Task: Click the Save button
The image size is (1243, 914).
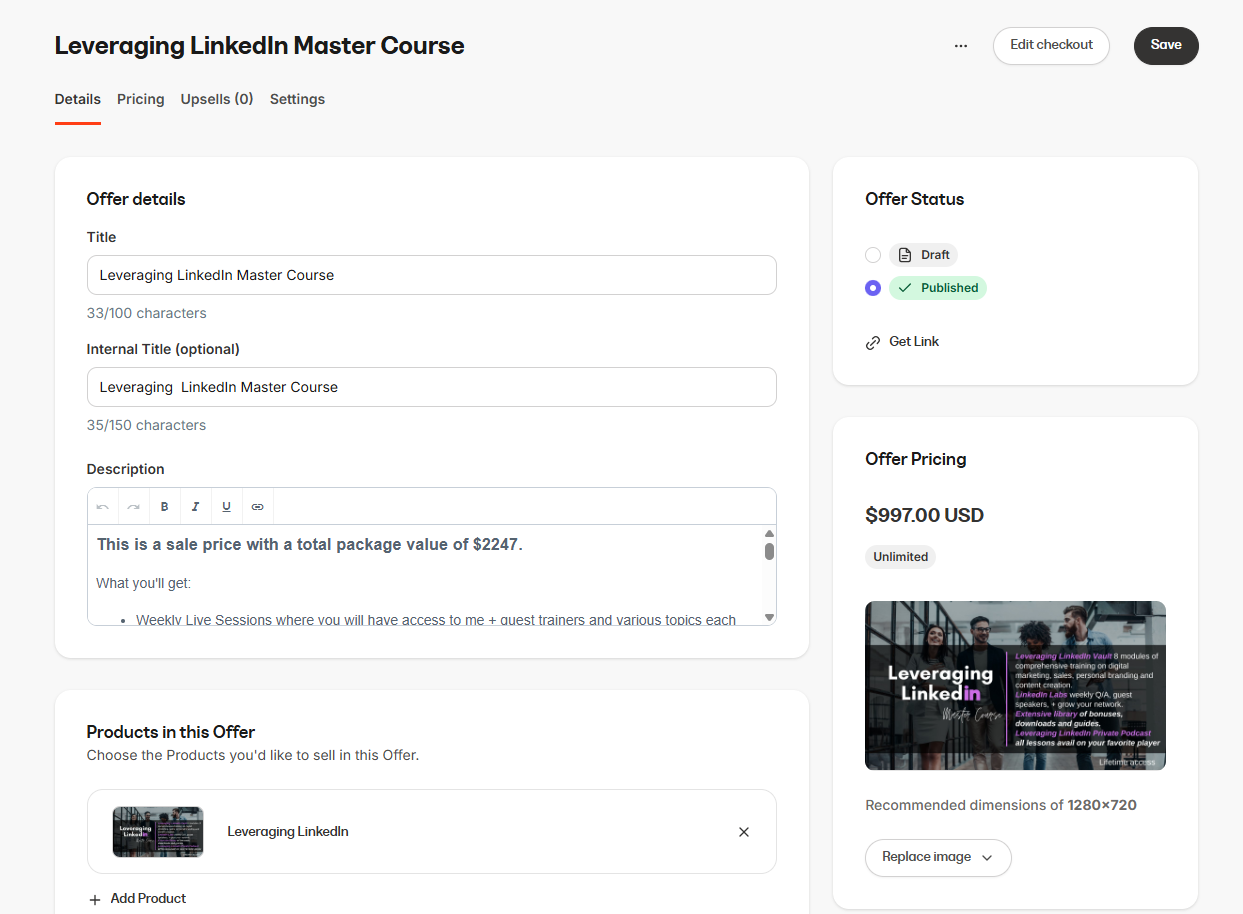Action: [x=1165, y=45]
